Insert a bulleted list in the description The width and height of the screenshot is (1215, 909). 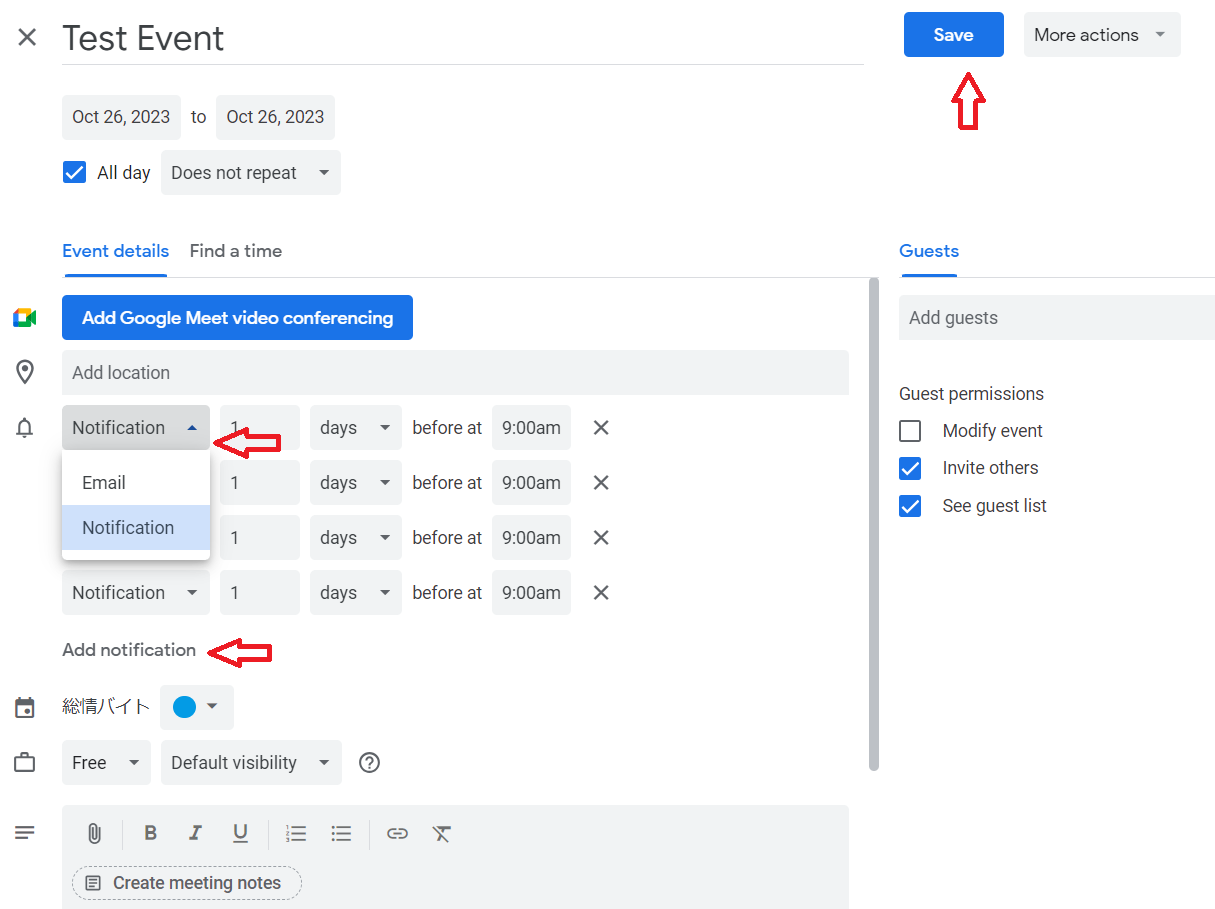(342, 833)
